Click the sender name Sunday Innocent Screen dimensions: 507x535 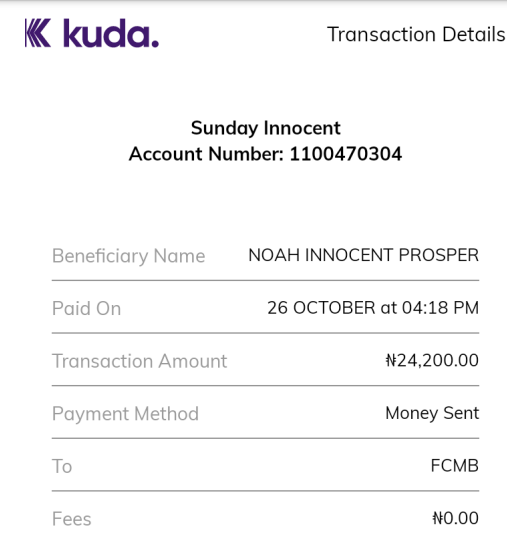tap(265, 128)
